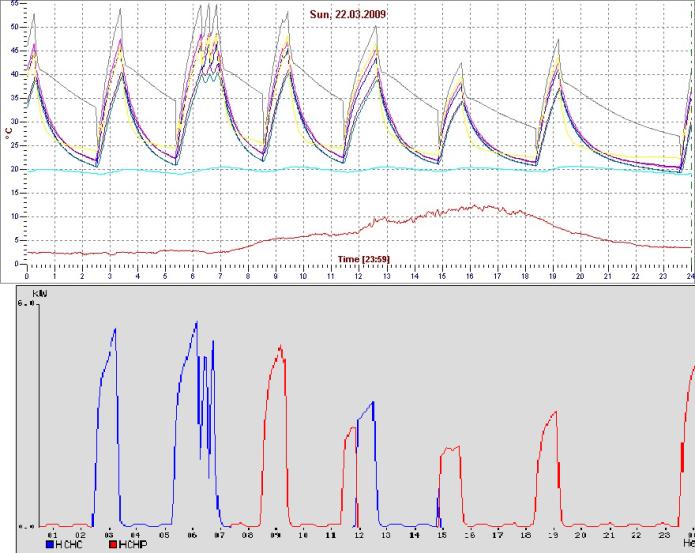Click the 10 mark on temperature axis
695x553 pixels.
[x=14, y=216]
